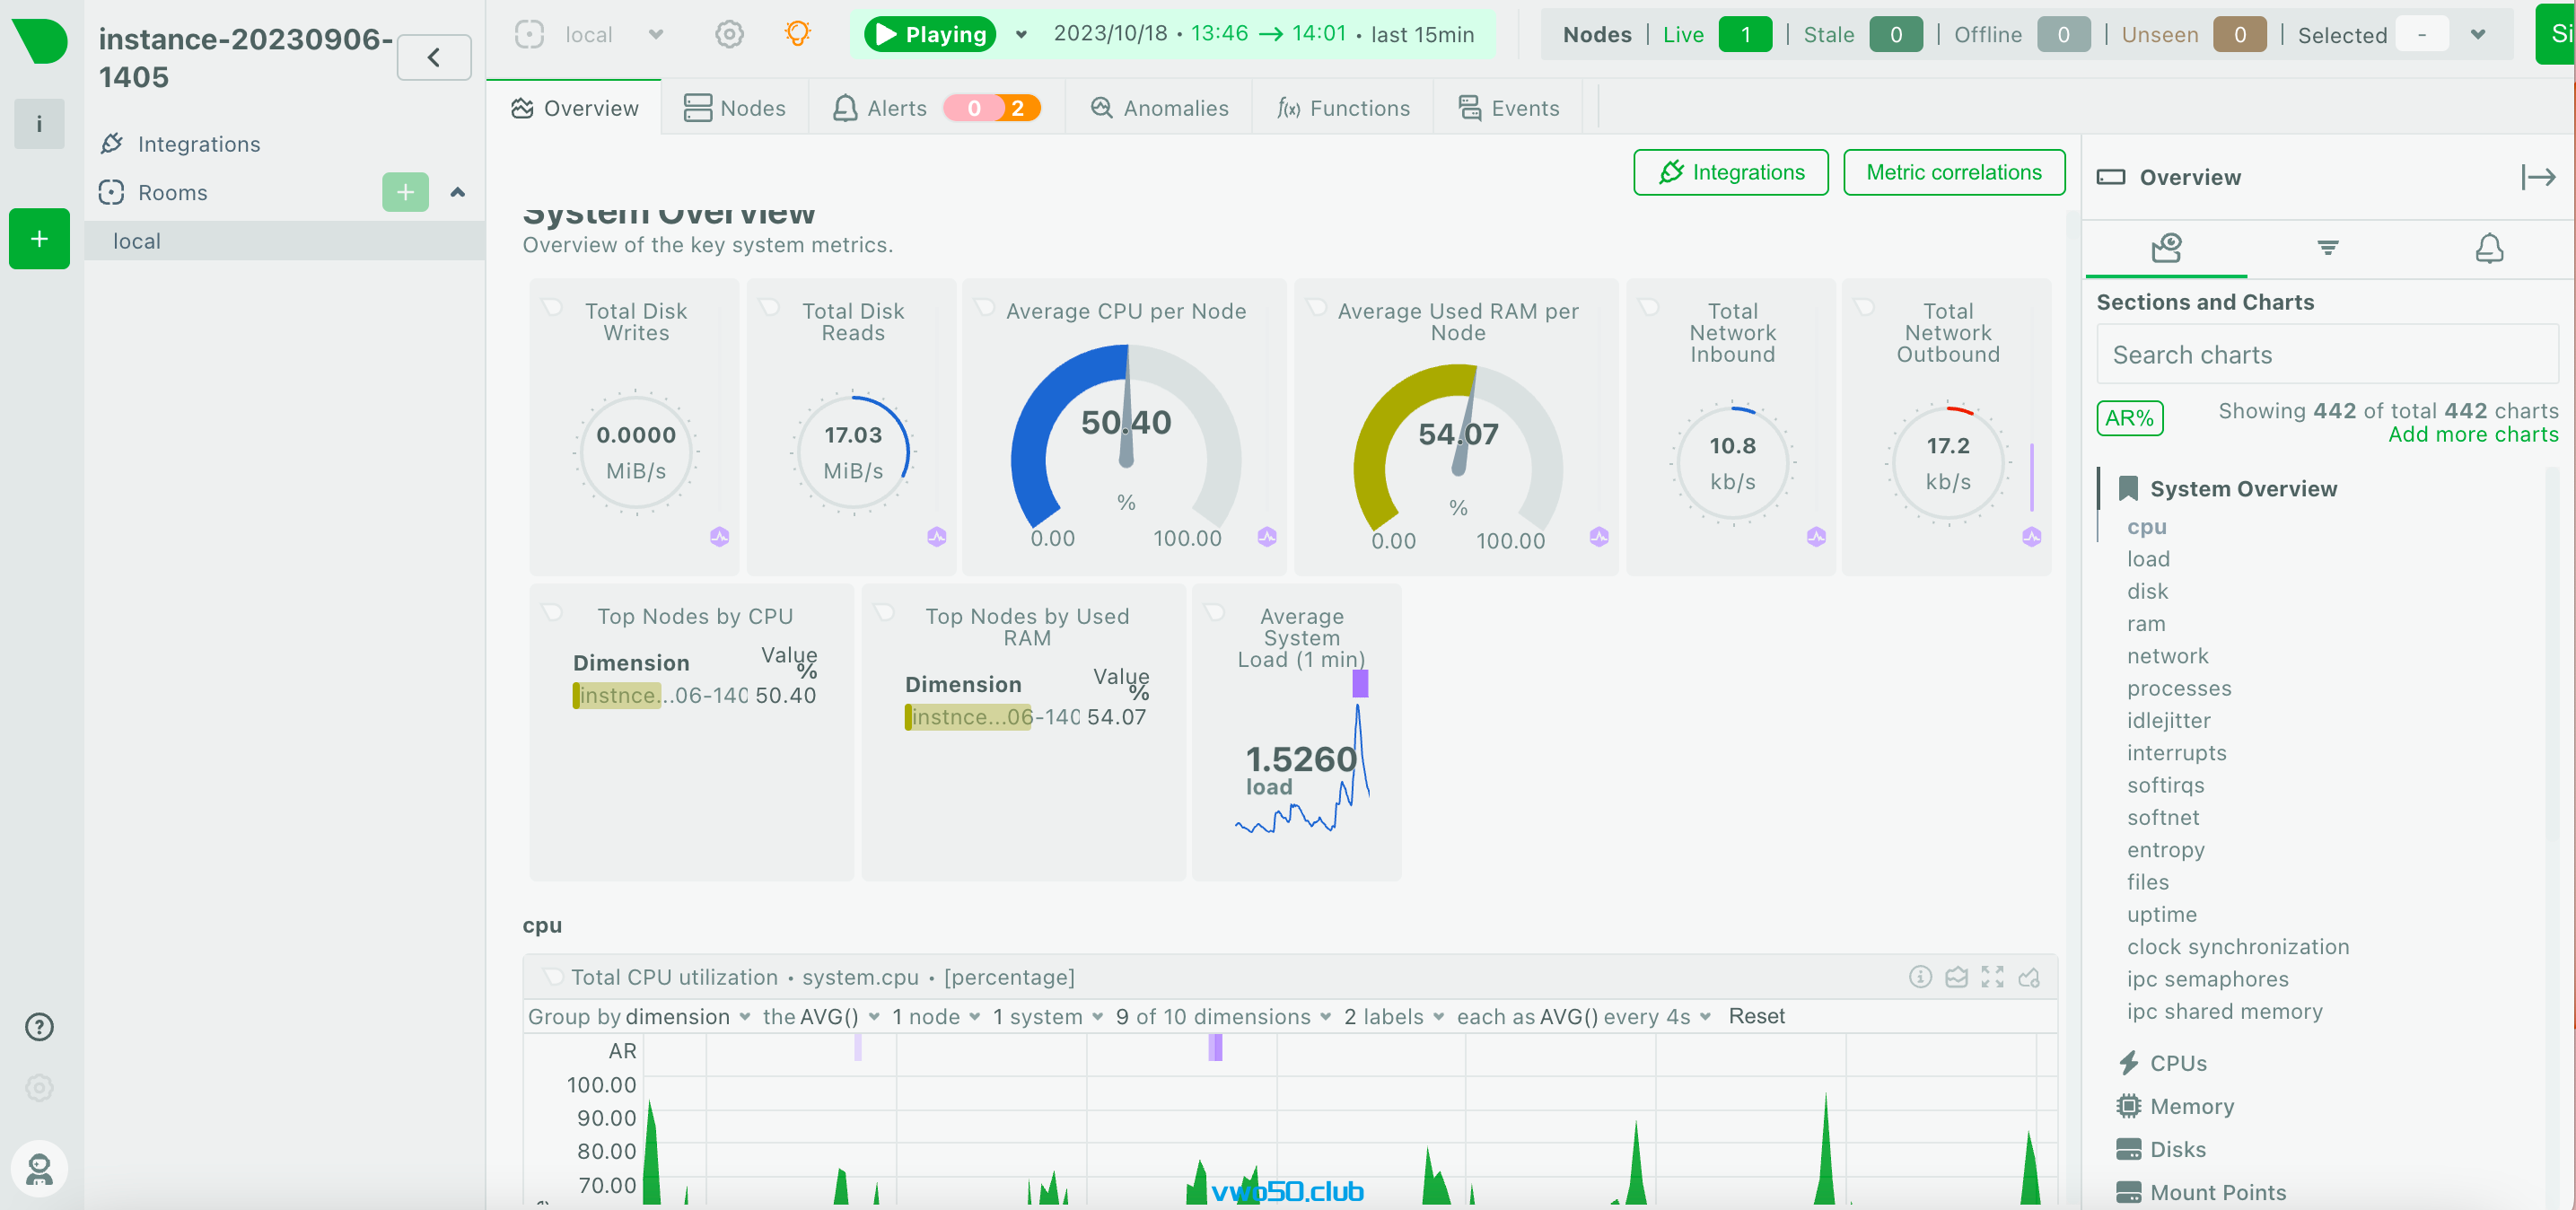The width and height of the screenshot is (2576, 1210).
Task: Click the help question mark icon
Action: pyautogui.click(x=39, y=1026)
